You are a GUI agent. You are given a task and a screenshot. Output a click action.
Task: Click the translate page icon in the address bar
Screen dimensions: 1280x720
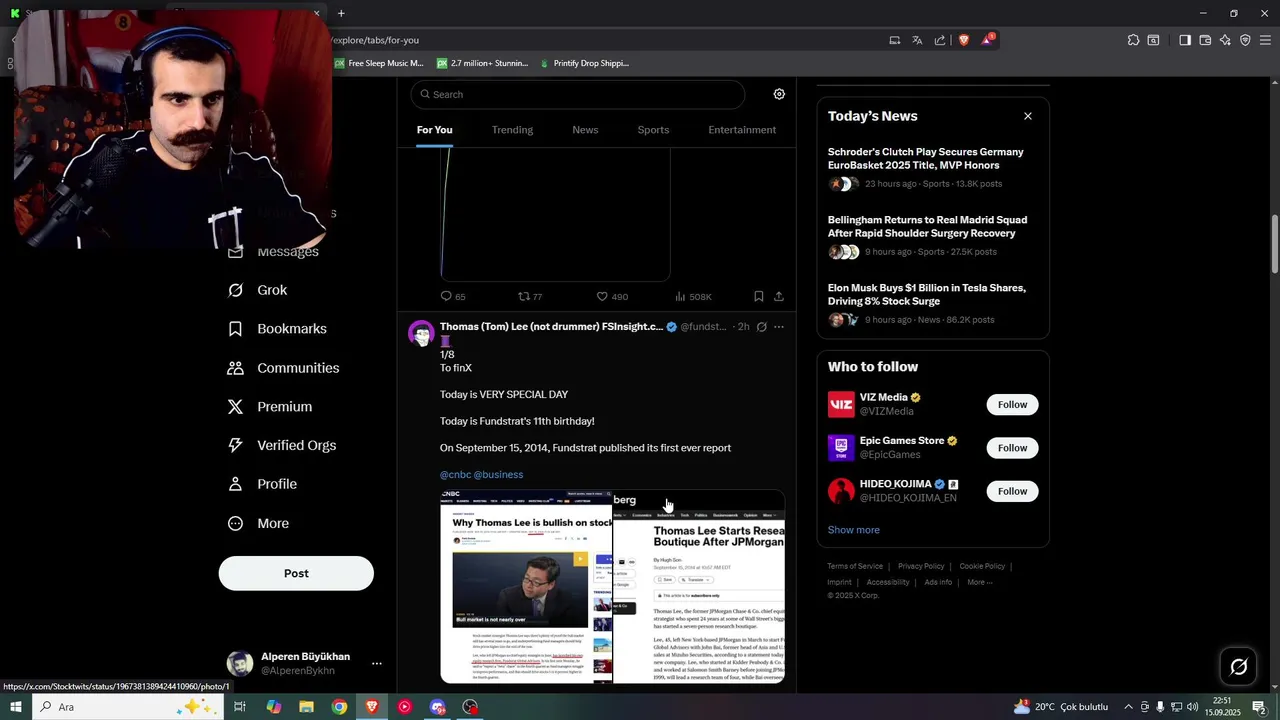[917, 40]
